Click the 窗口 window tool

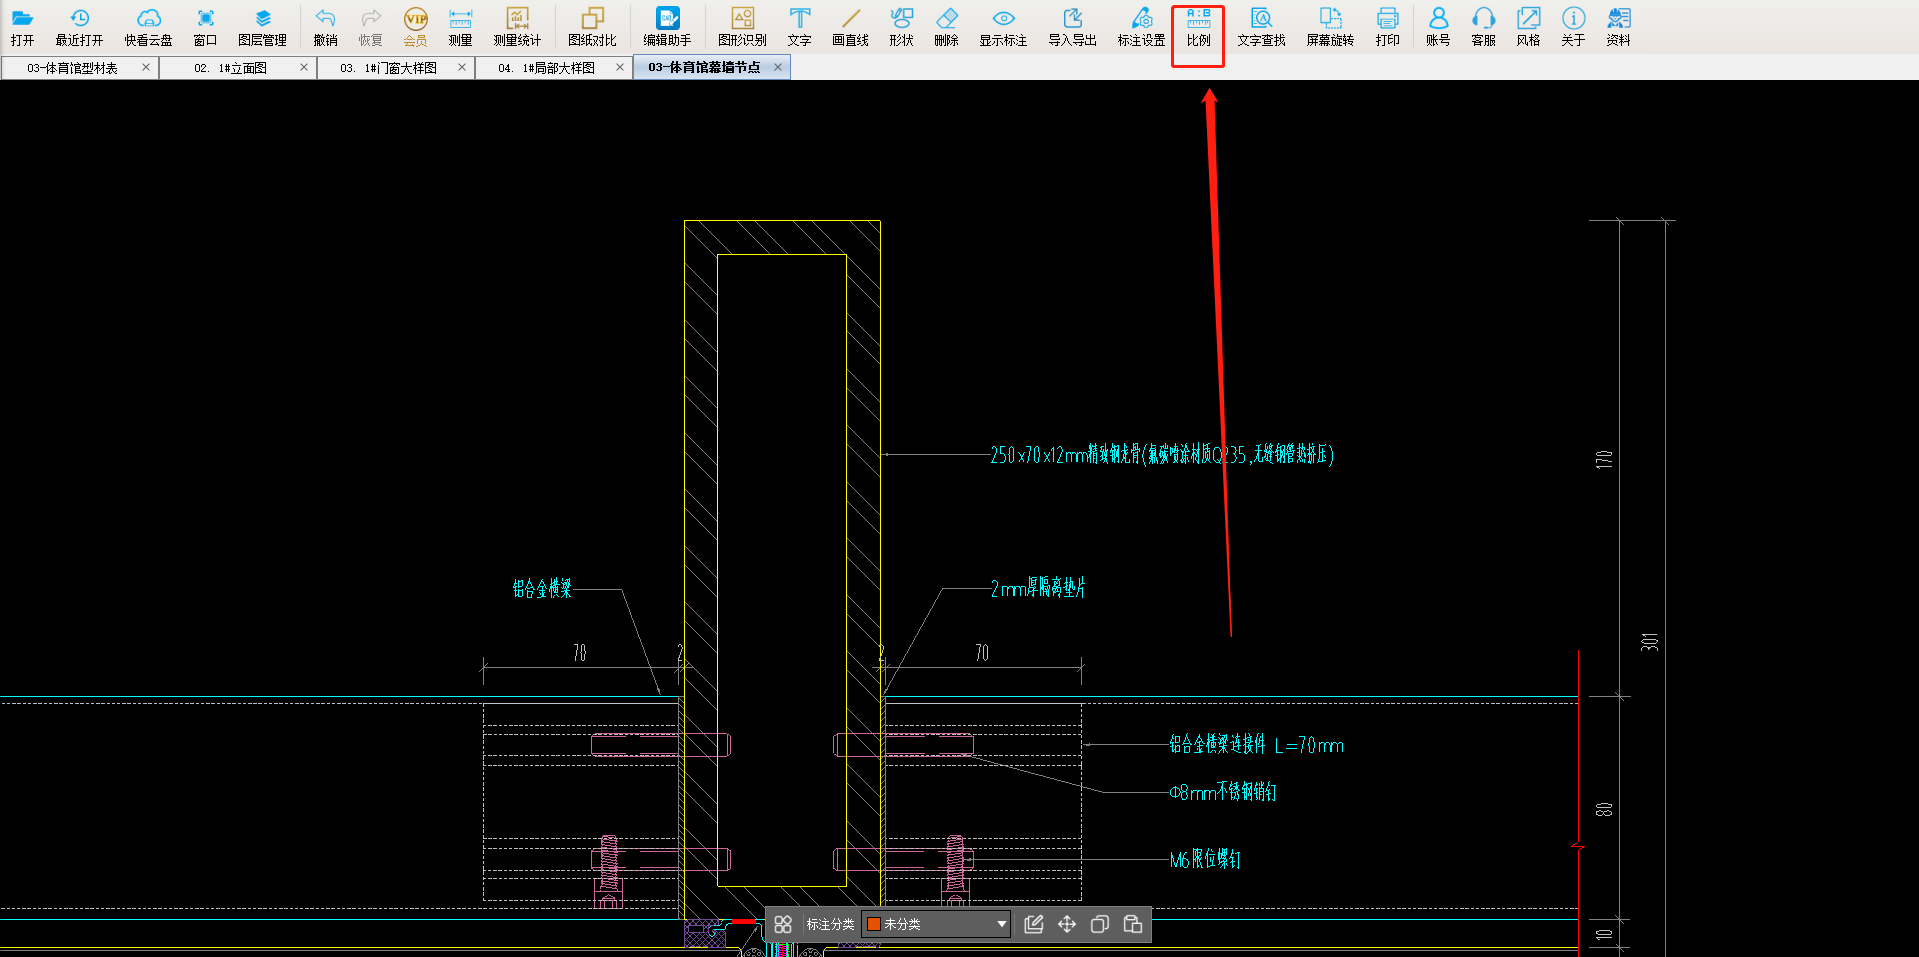[x=205, y=27]
